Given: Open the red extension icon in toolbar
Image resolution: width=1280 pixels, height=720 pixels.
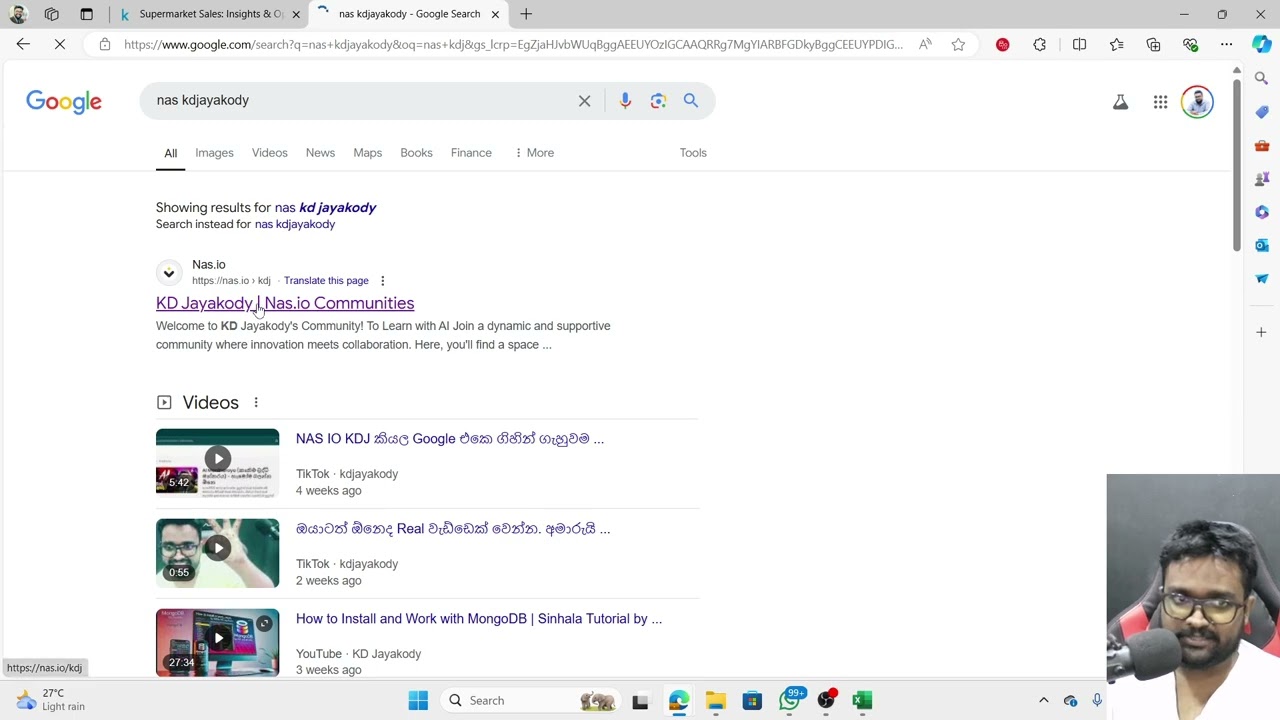Looking at the screenshot, I should (x=1003, y=44).
